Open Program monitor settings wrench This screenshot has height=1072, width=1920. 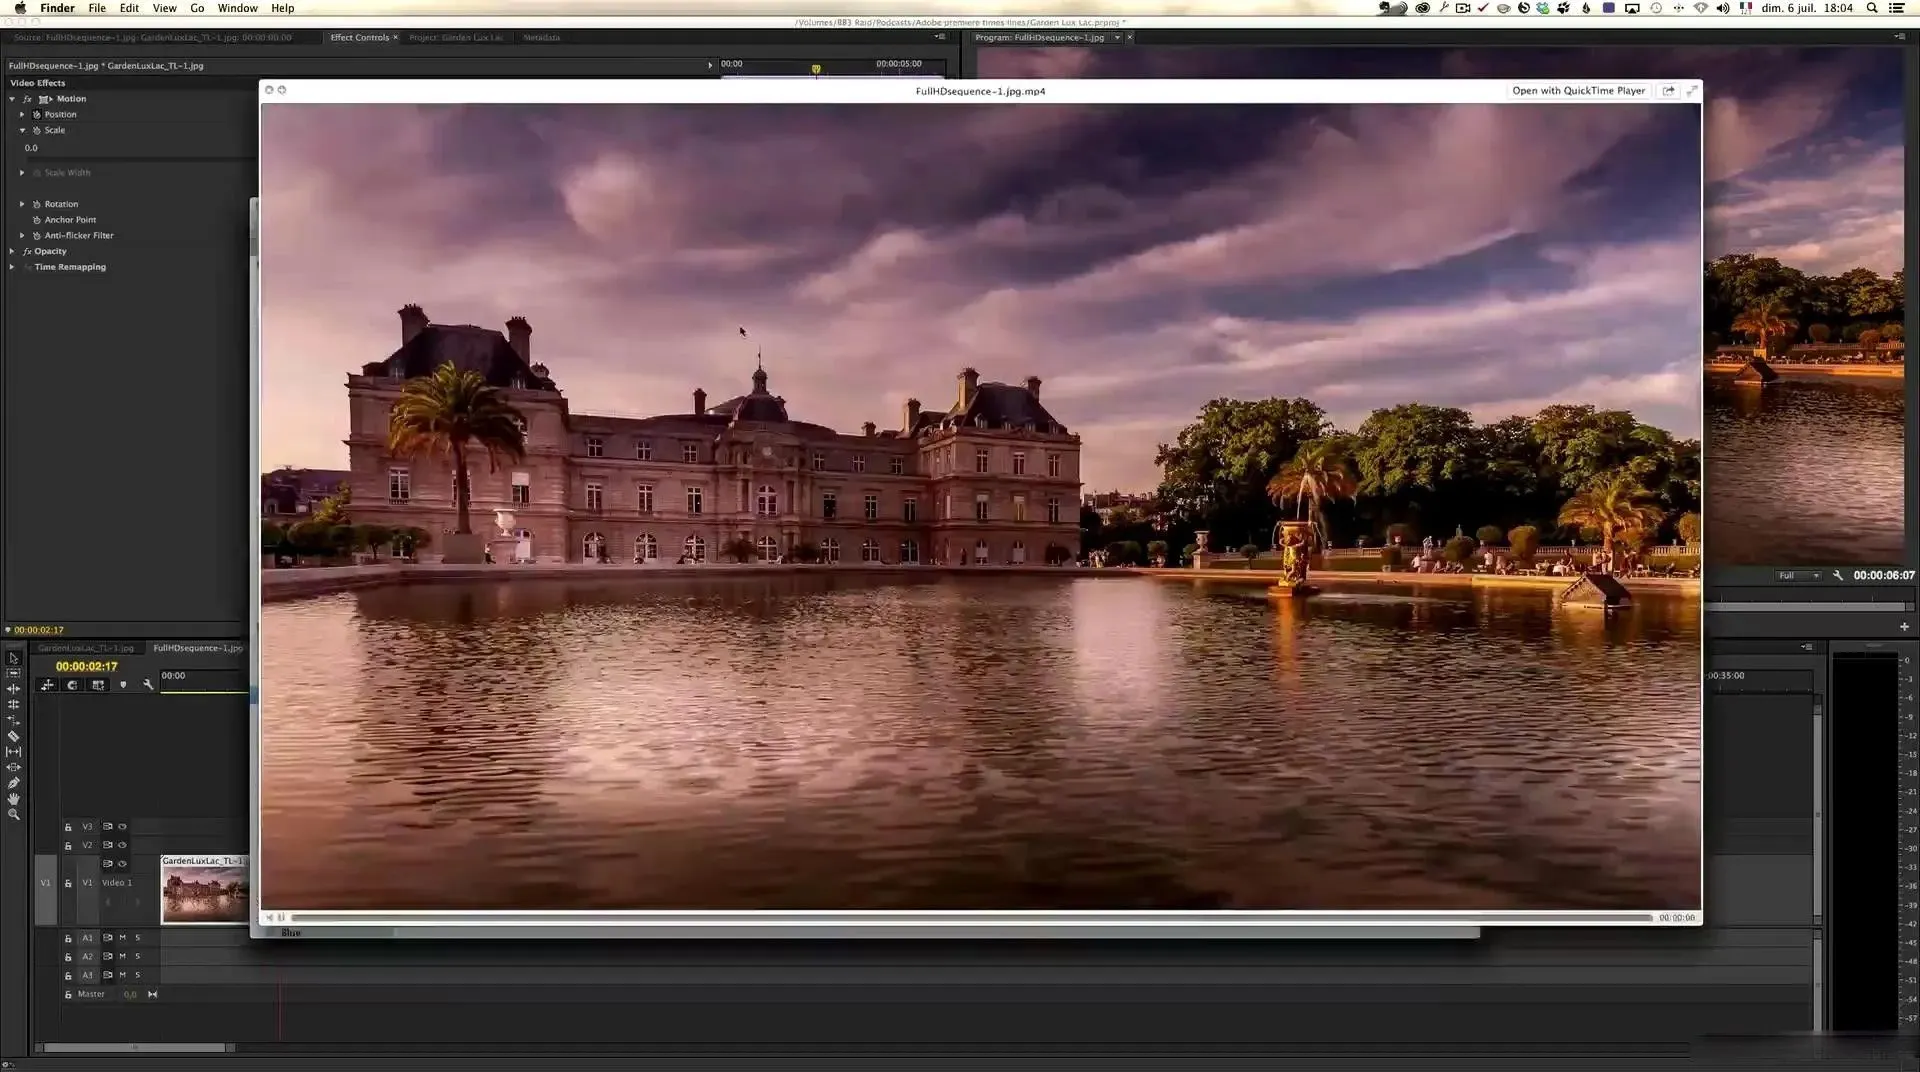pos(1838,576)
